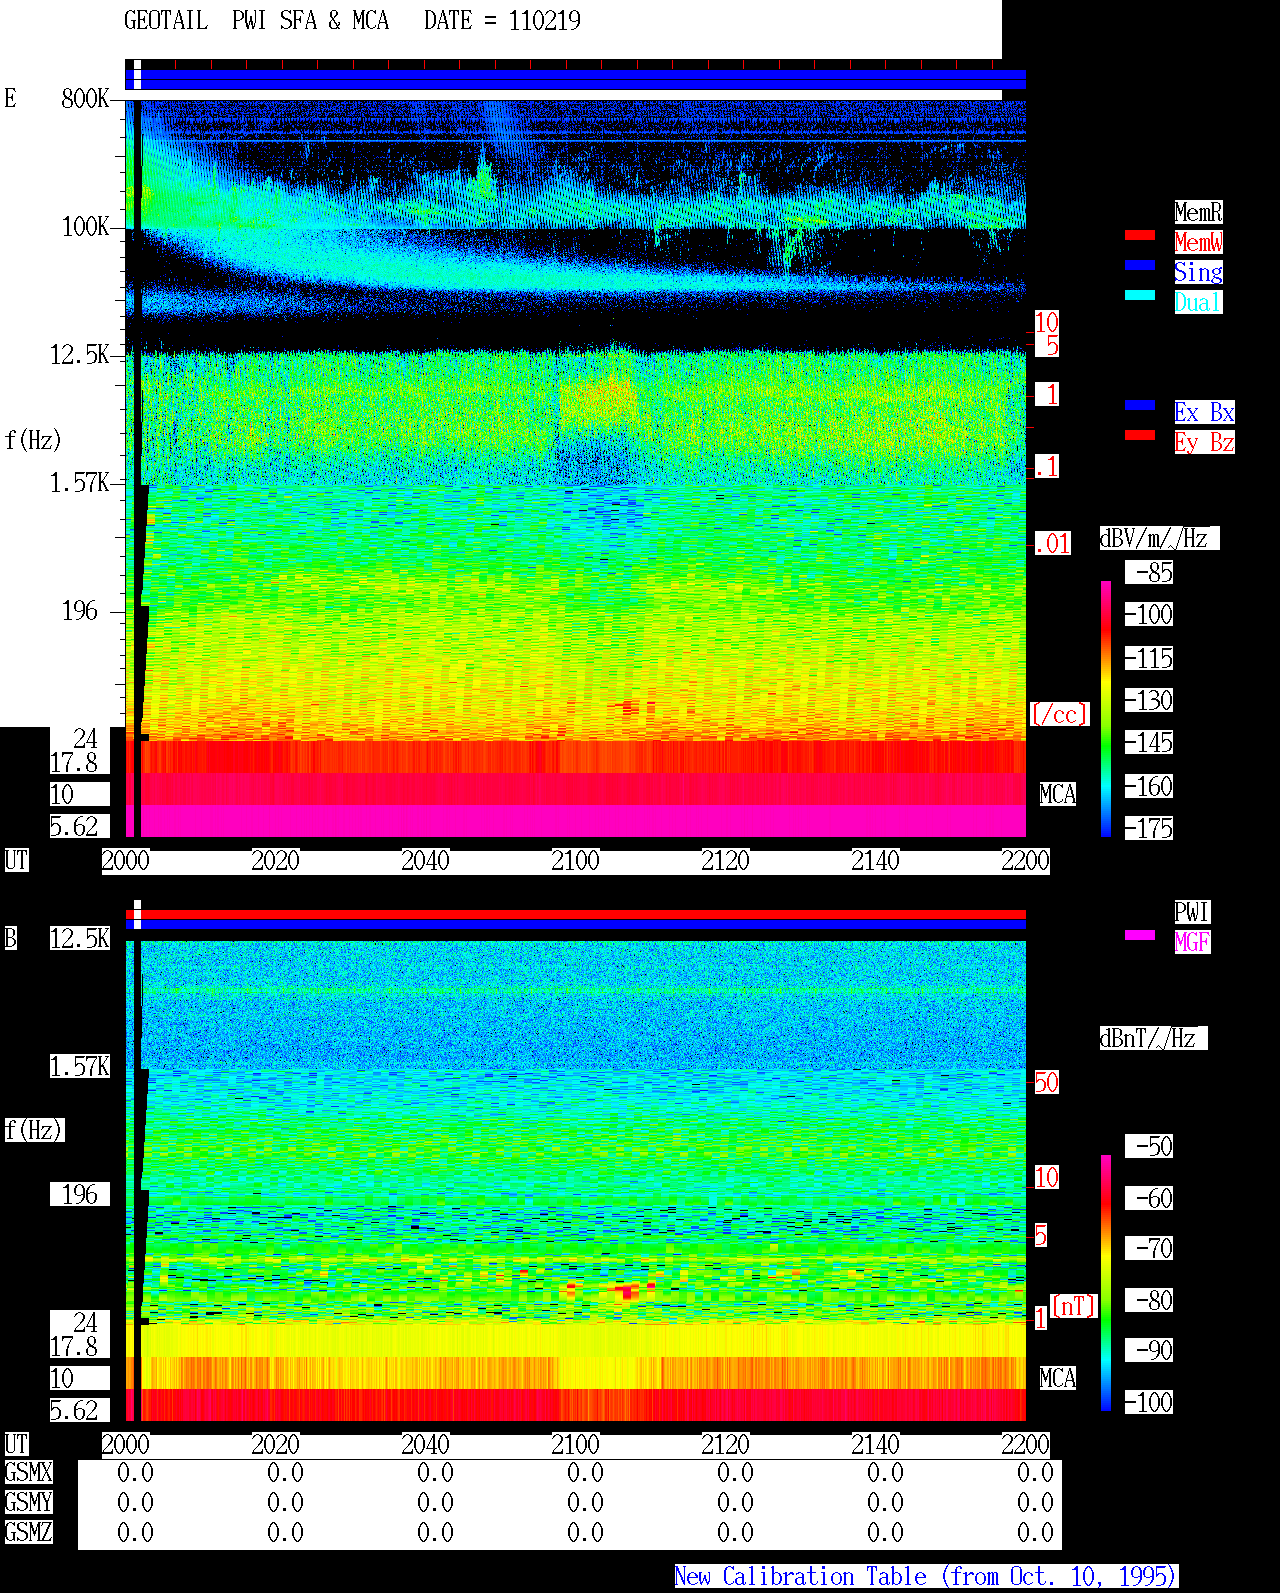Click the red '[/cc]' density unit label
1280x1593 pixels.
[1059, 714]
